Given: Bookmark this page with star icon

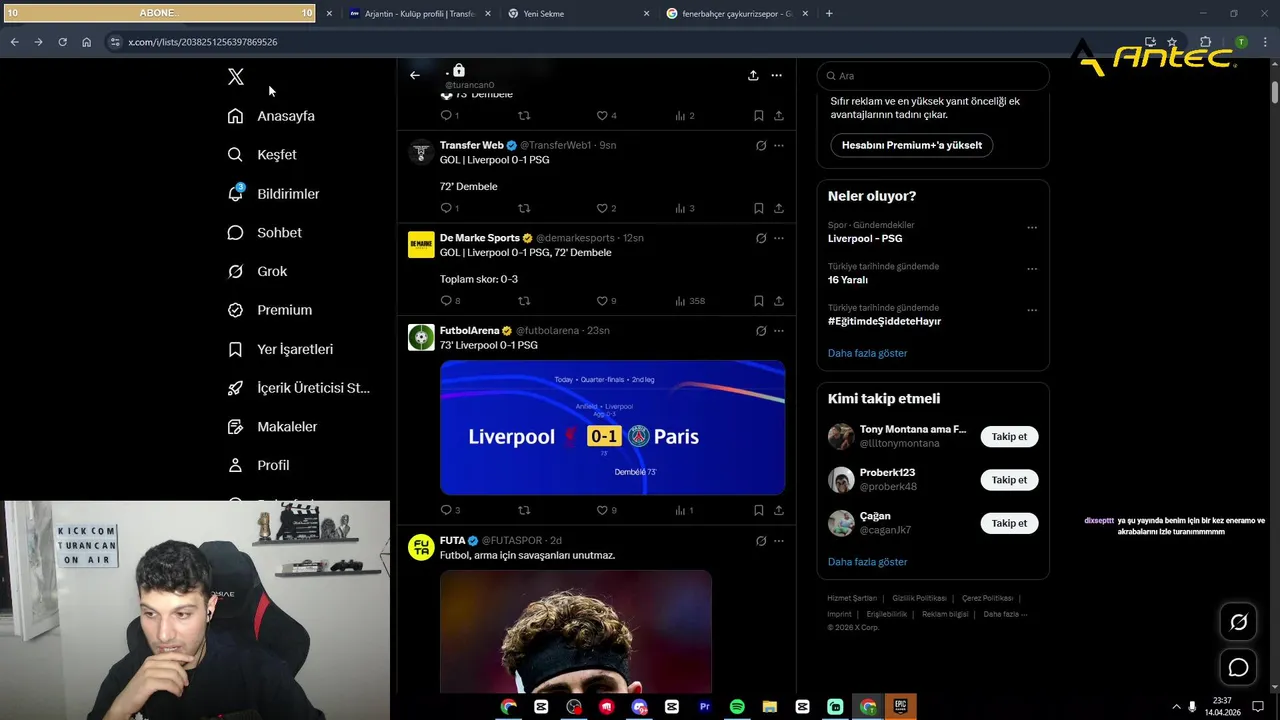Looking at the screenshot, I should (1172, 42).
